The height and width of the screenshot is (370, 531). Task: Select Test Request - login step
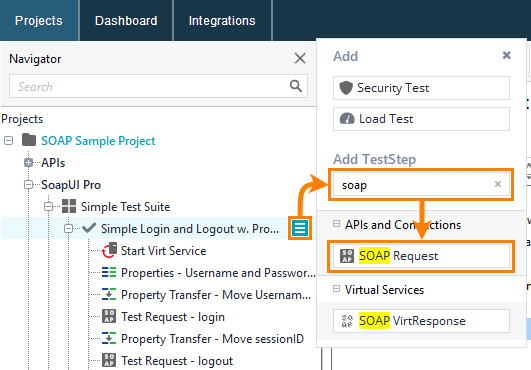point(173,317)
